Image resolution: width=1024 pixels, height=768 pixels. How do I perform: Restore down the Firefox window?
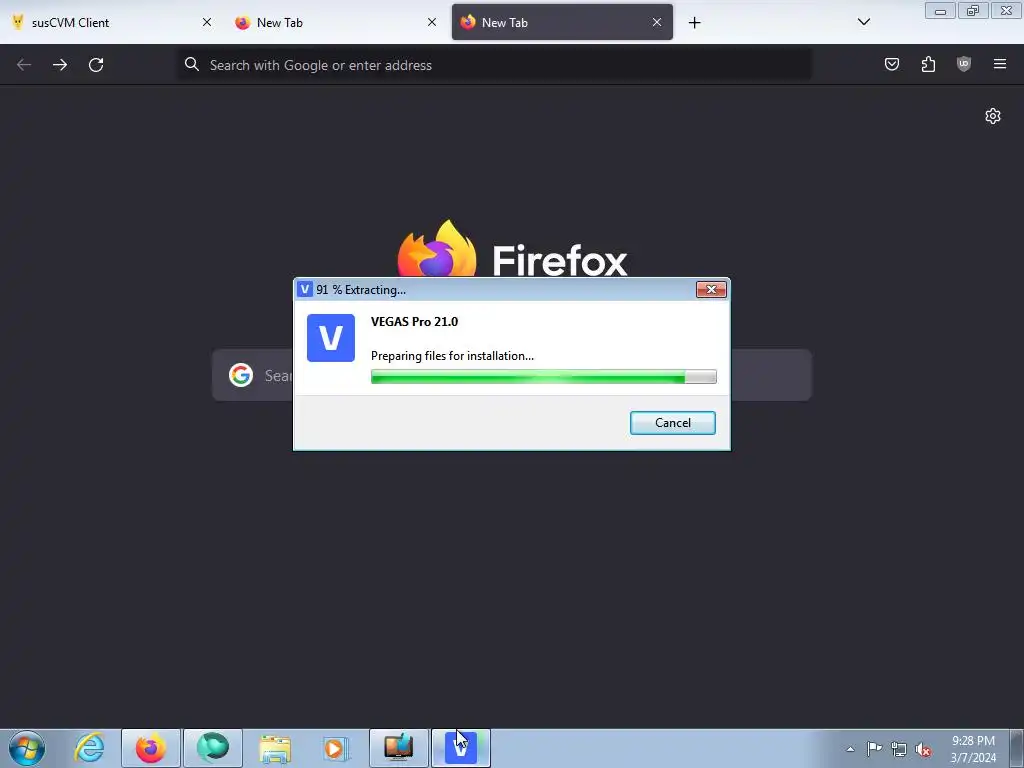[973, 10]
